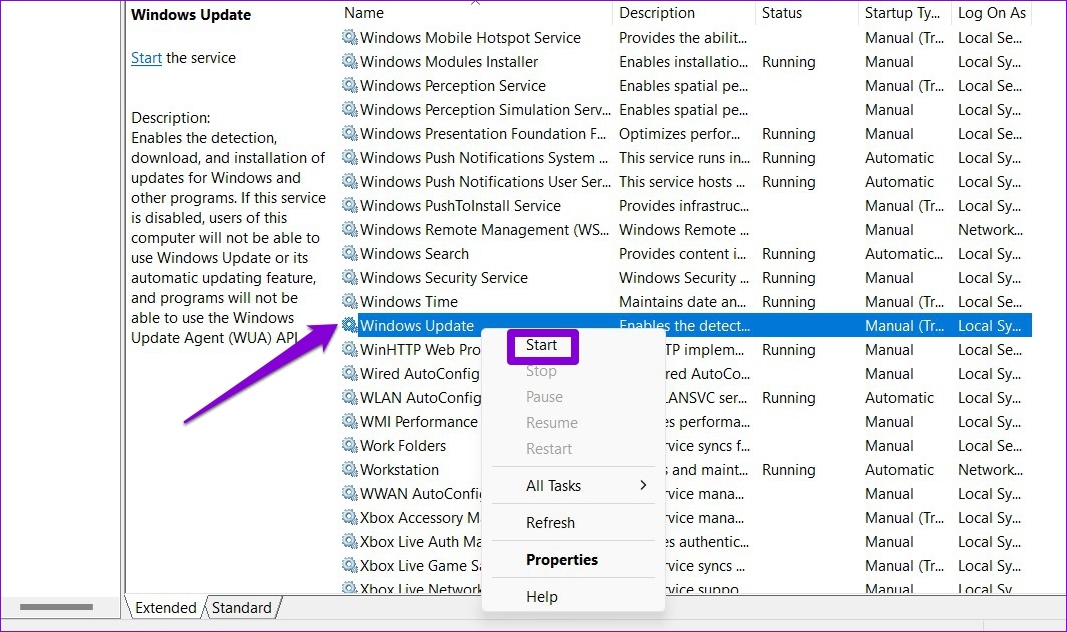
Task: Click Running status of Windows Search
Action: click(x=788, y=254)
